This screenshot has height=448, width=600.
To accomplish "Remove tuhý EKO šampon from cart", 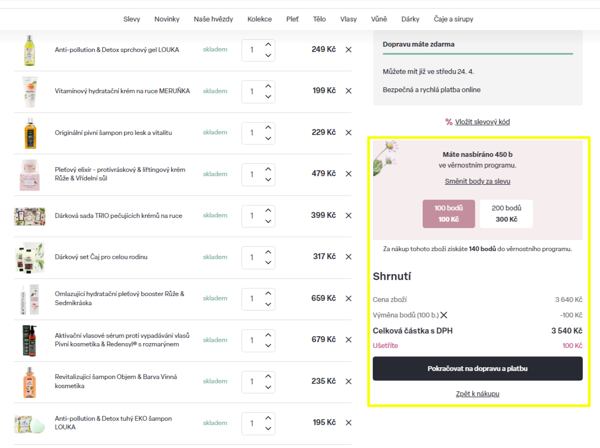I will coord(349,423).
